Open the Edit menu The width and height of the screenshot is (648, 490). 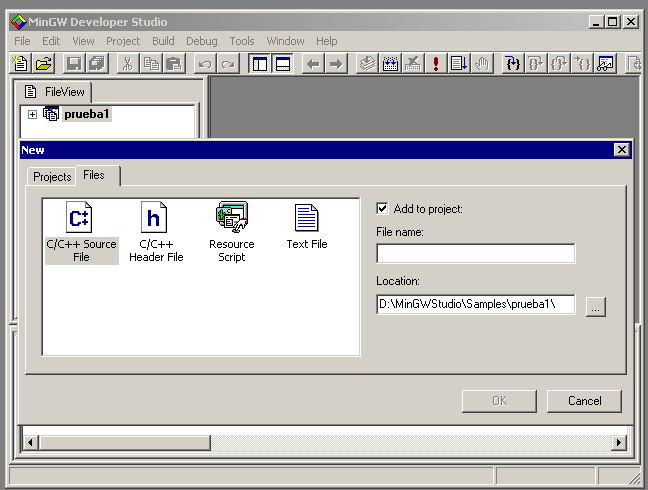pos(51,41)
